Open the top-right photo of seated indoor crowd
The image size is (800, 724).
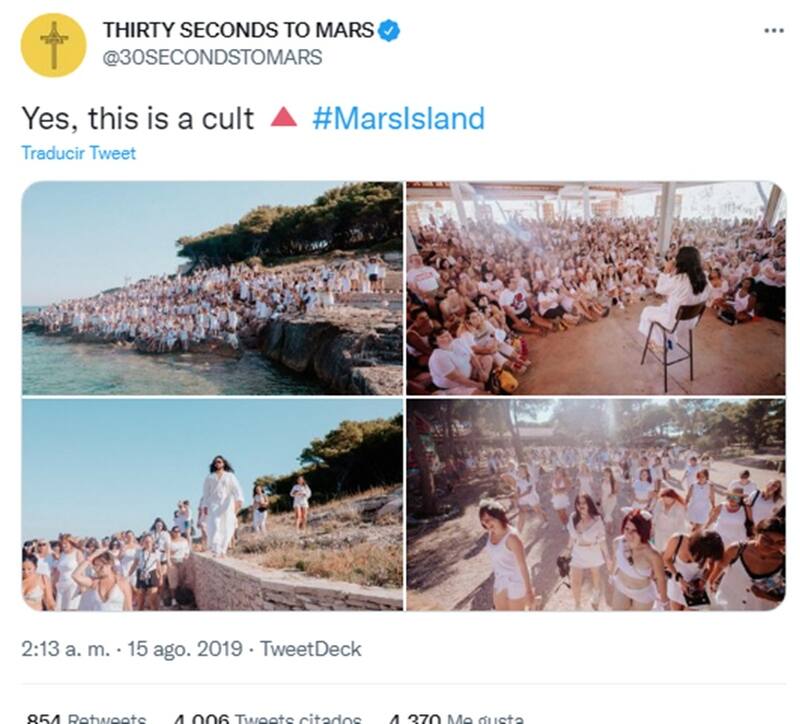pyautogui.click(x=596, y=288)
